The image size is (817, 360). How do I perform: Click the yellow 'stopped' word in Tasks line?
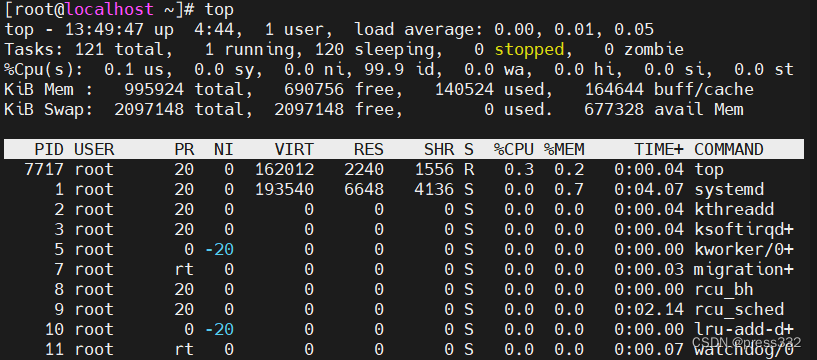pyautogui.click(x=529, y=50)
